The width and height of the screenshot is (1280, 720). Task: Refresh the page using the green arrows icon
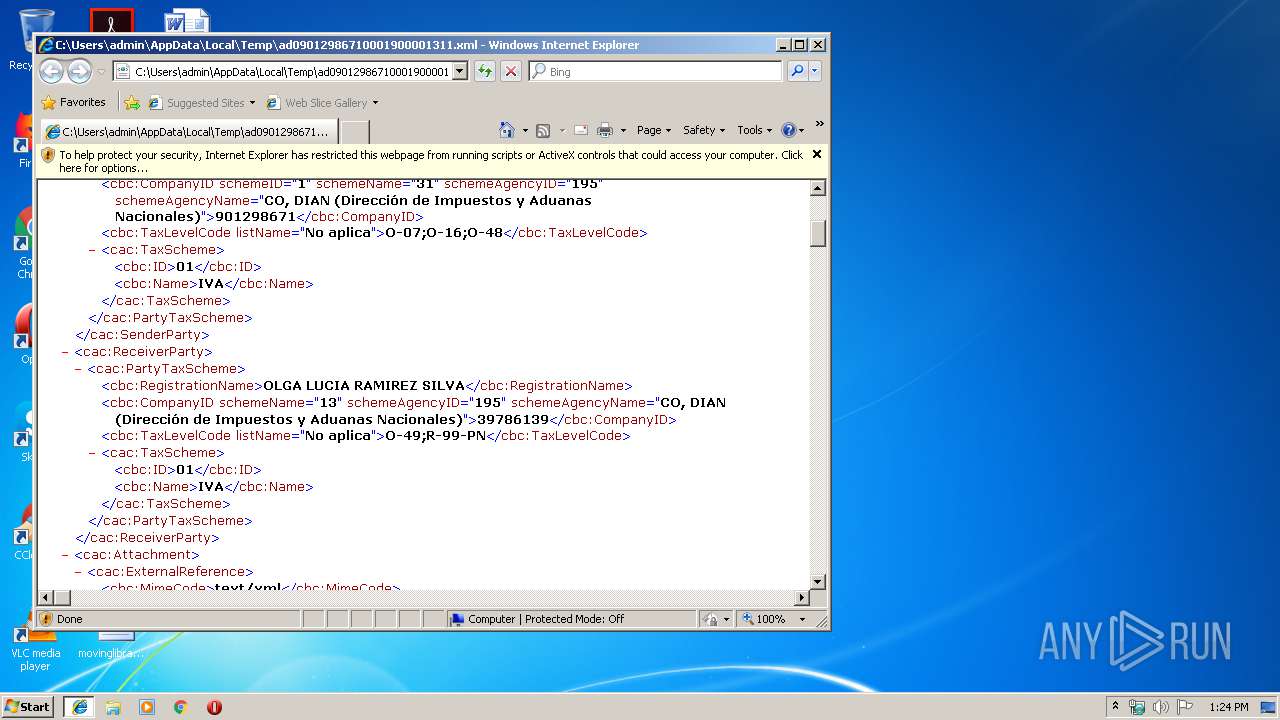pos(484,71)
